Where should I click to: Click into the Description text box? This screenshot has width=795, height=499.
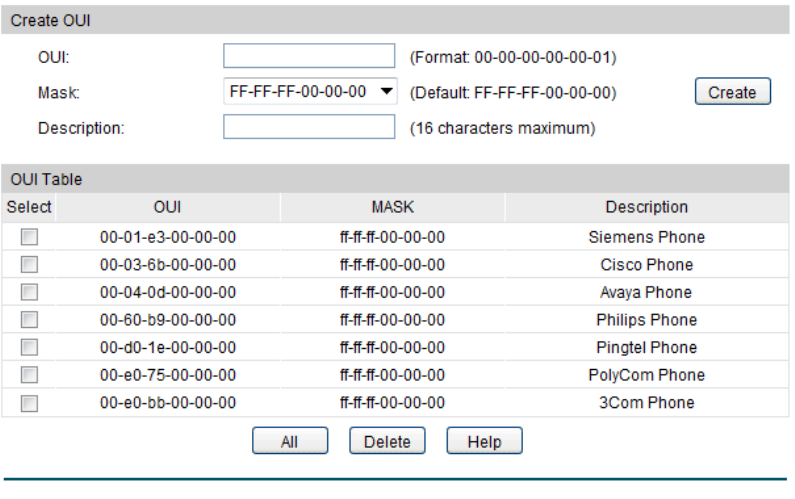(x=310, y=128)
